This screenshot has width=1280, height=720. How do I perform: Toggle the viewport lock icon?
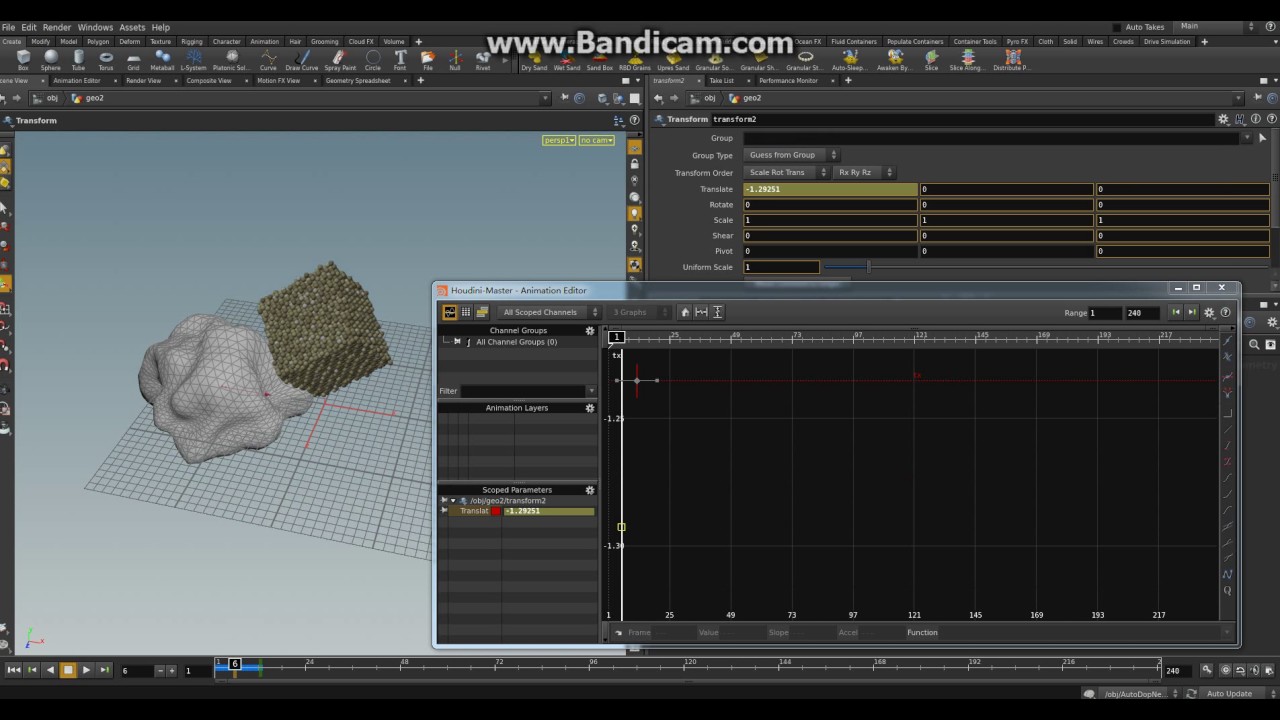634,164
